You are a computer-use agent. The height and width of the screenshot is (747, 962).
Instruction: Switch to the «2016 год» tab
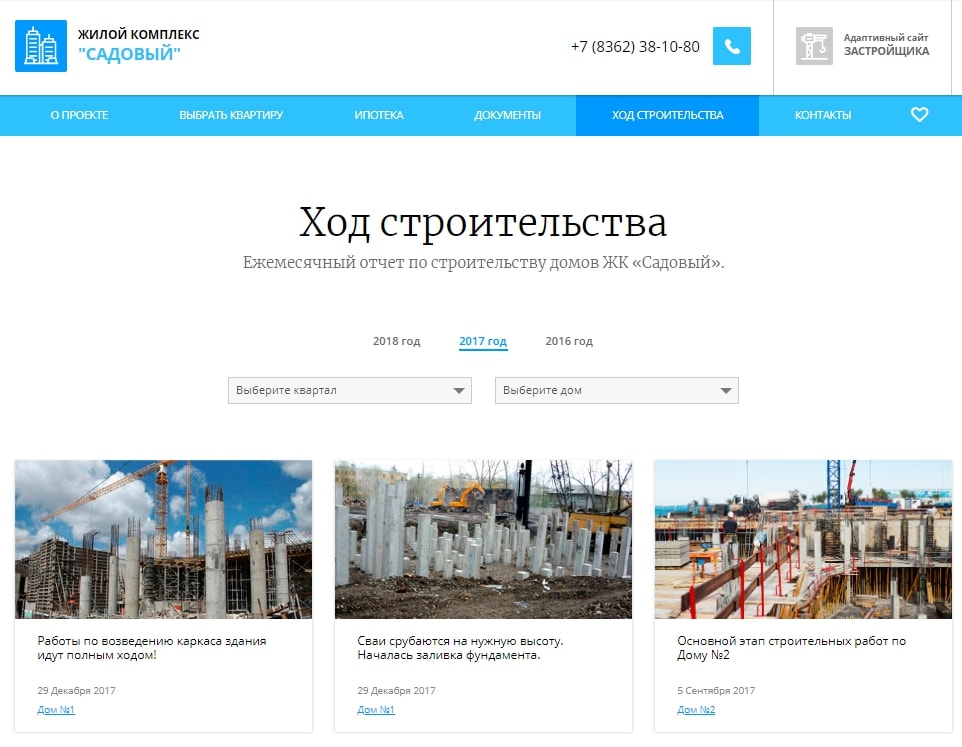click(569, 341)
